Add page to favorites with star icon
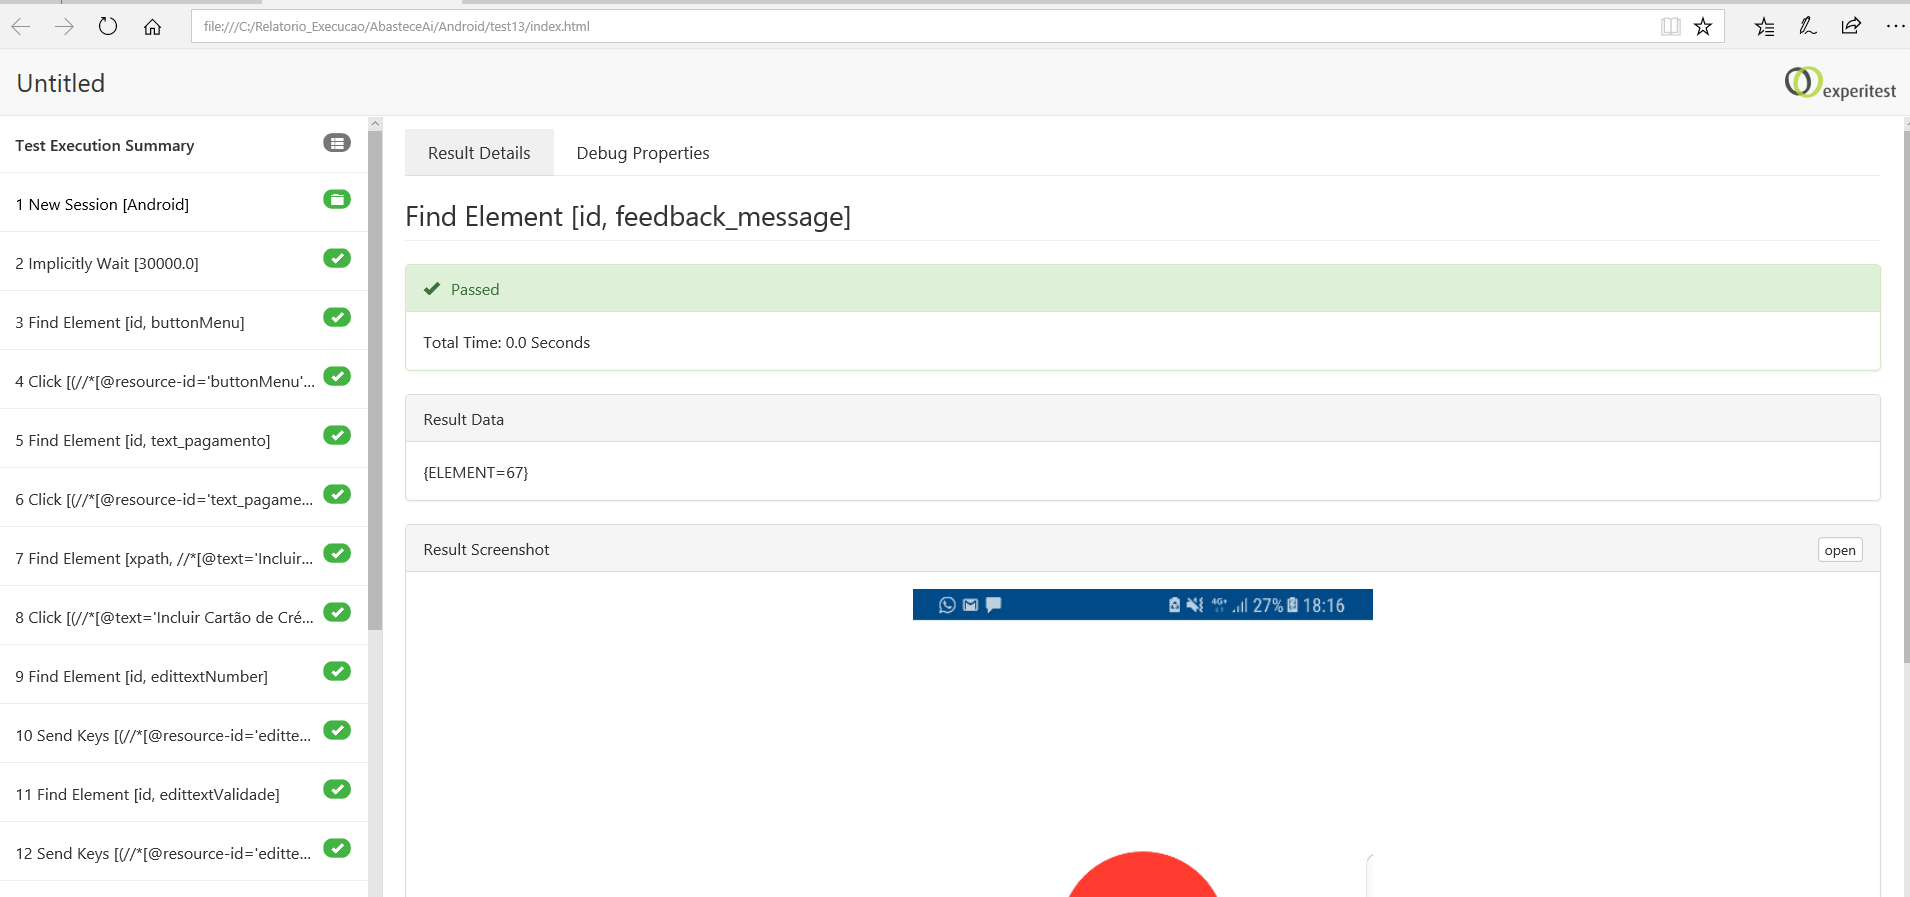This screenshot has height=897, width=1910. (x=1703, y=27)
